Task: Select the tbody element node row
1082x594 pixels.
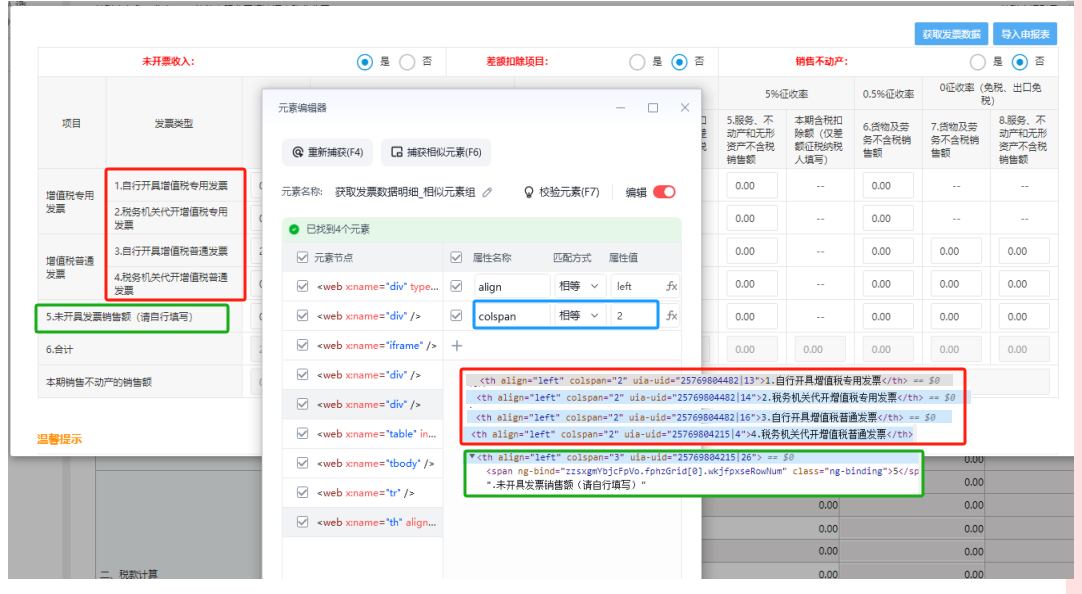Action: tap(375, 464)
